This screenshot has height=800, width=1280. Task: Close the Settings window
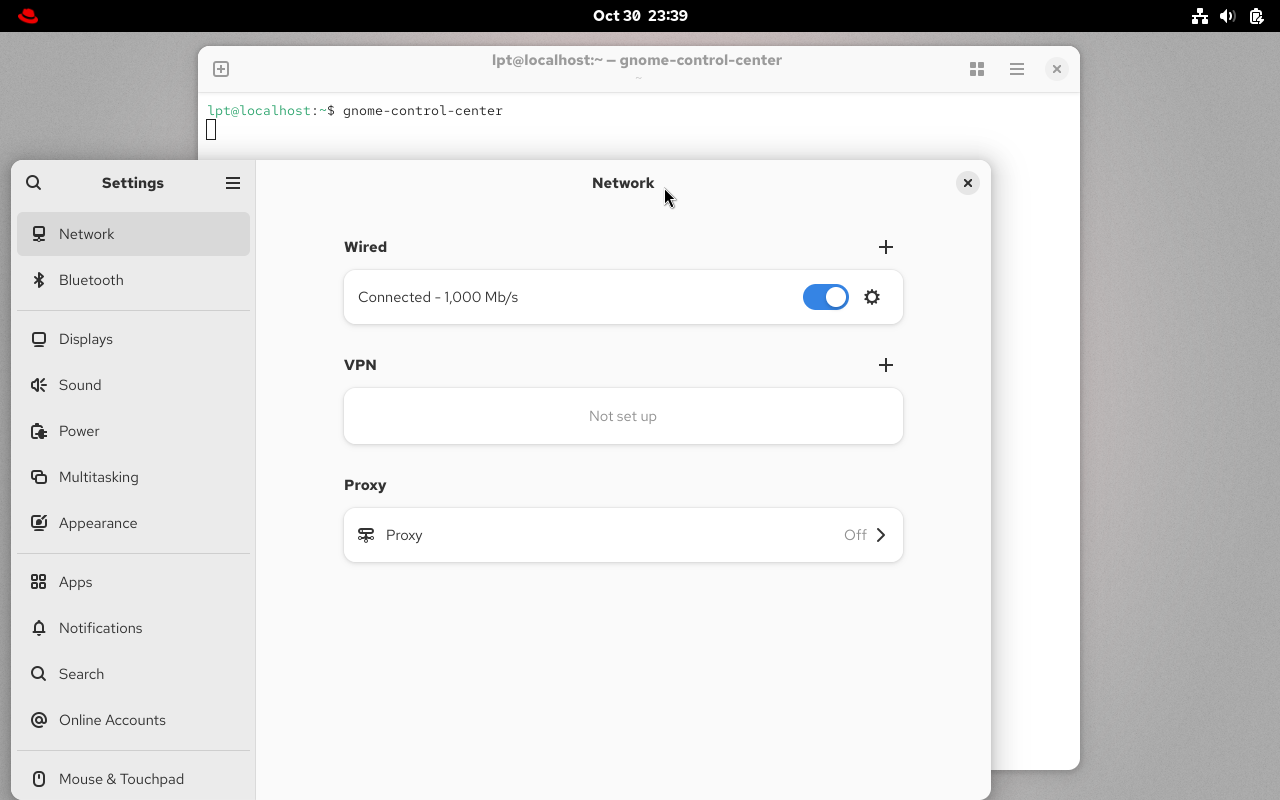click(x=967, y=183)
